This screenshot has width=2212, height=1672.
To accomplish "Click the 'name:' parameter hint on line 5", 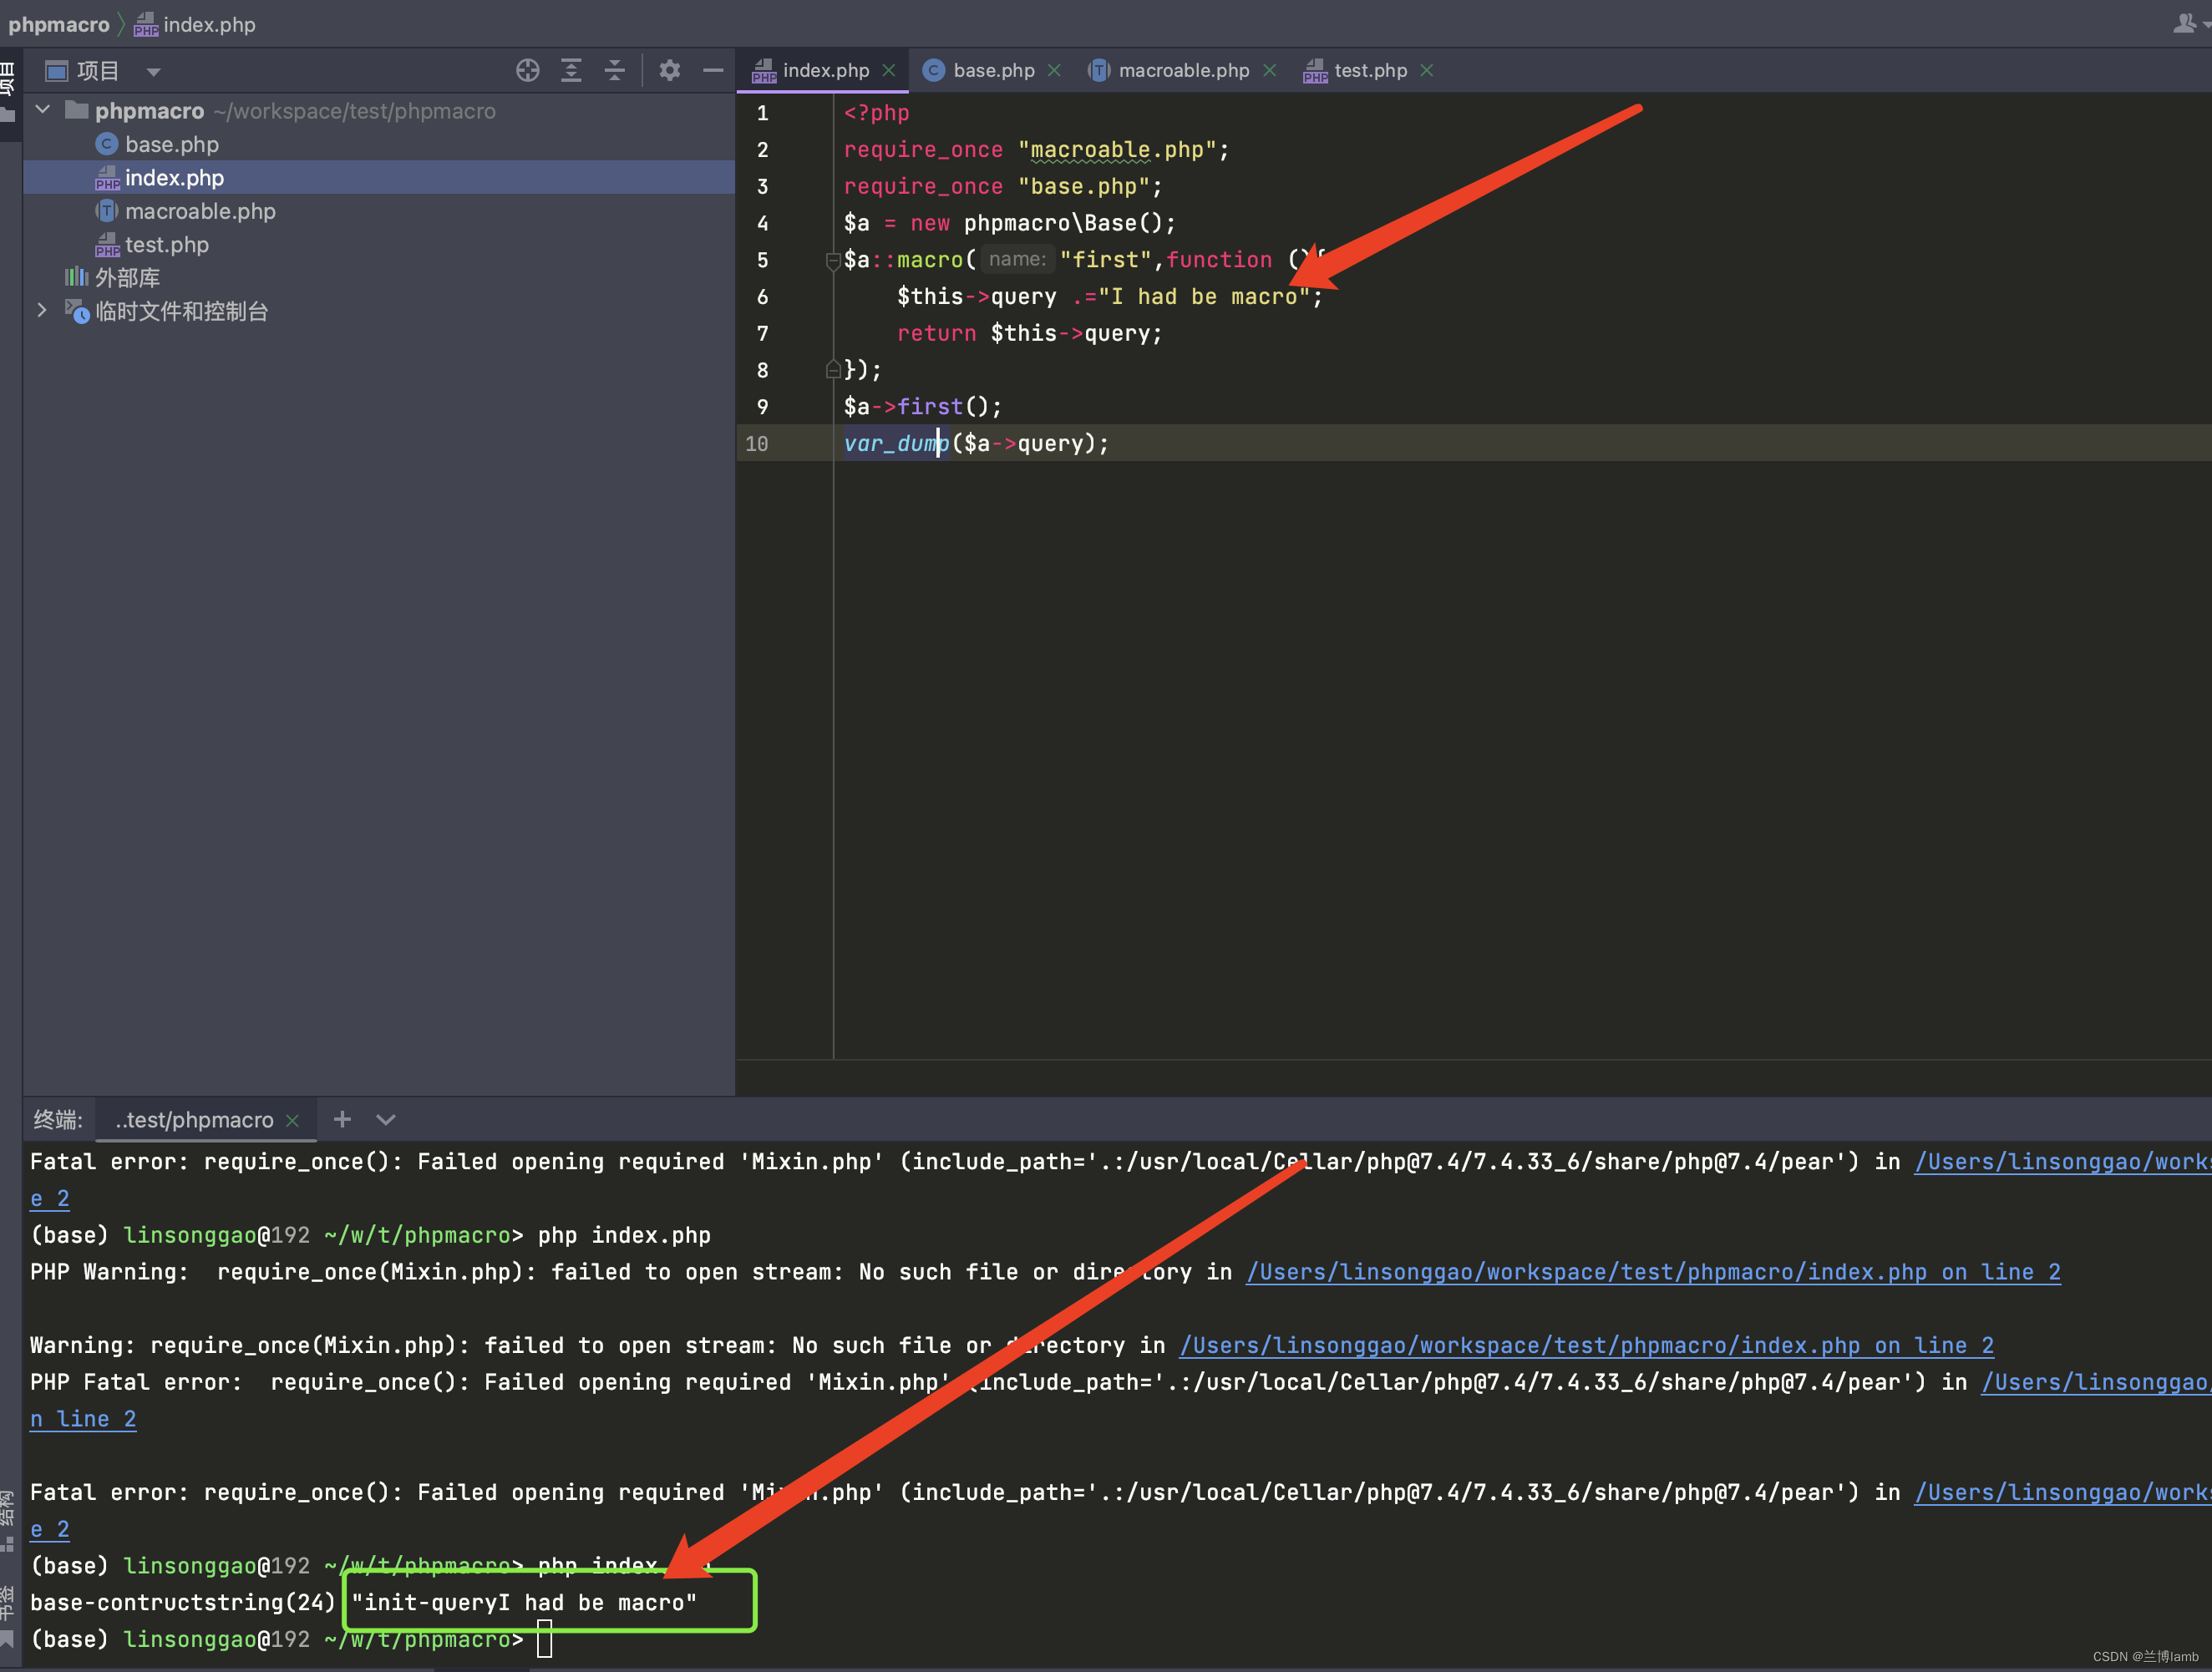I will 1017,260.
